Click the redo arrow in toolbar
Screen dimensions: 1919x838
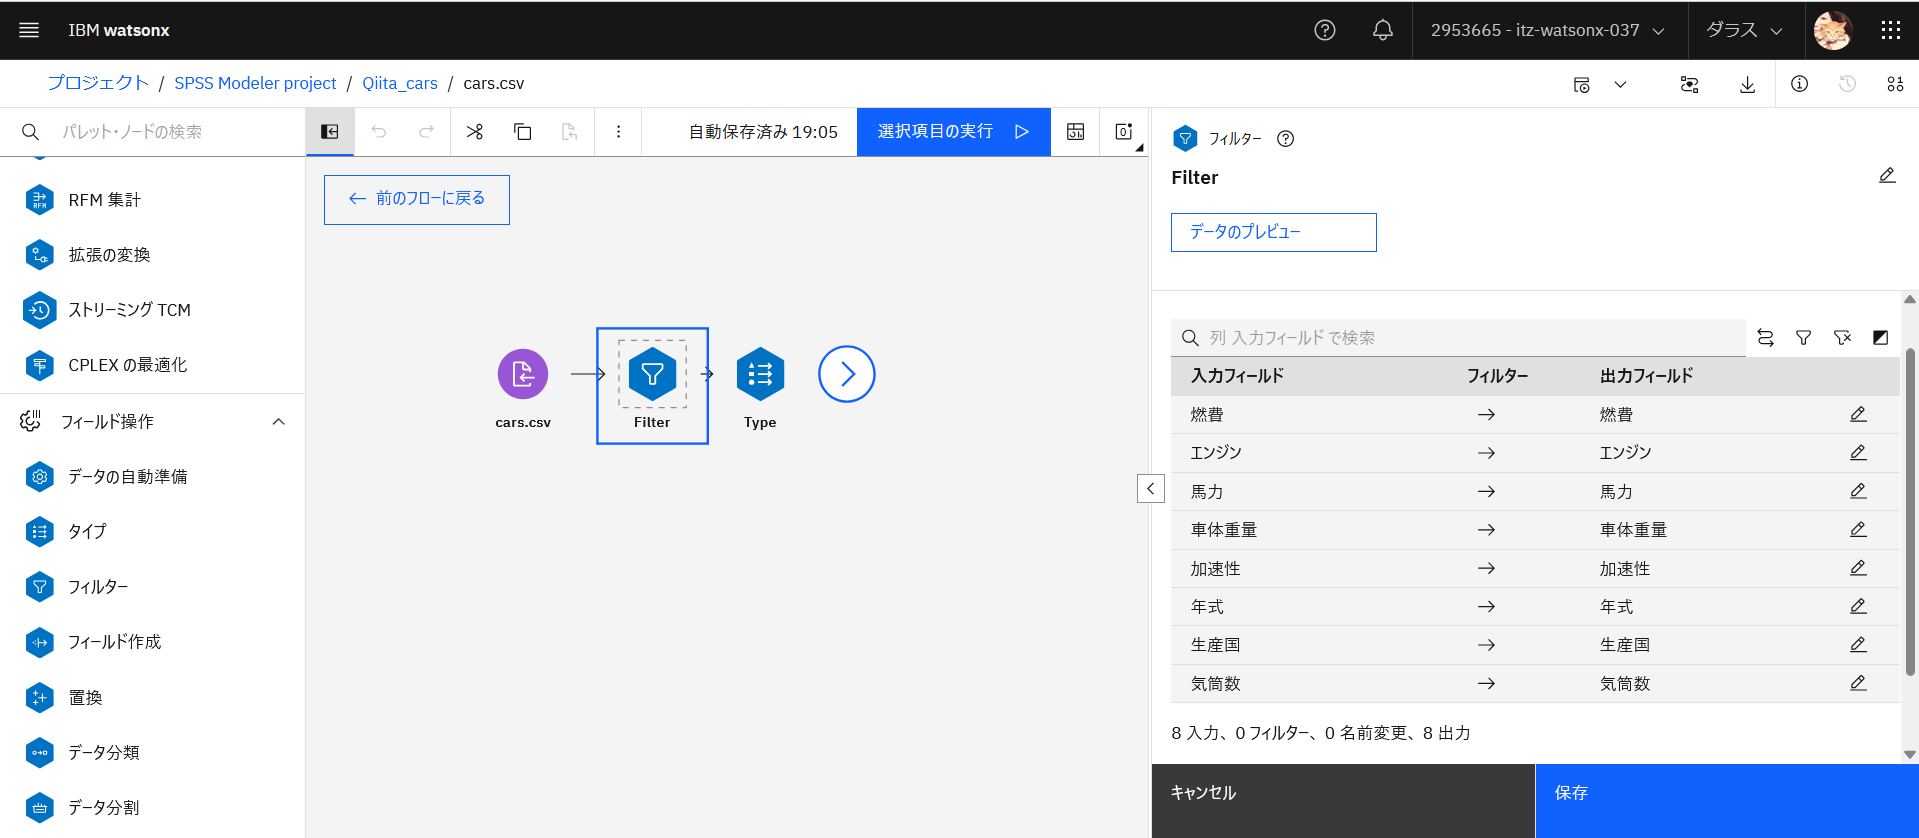click(x=427, y=132)
